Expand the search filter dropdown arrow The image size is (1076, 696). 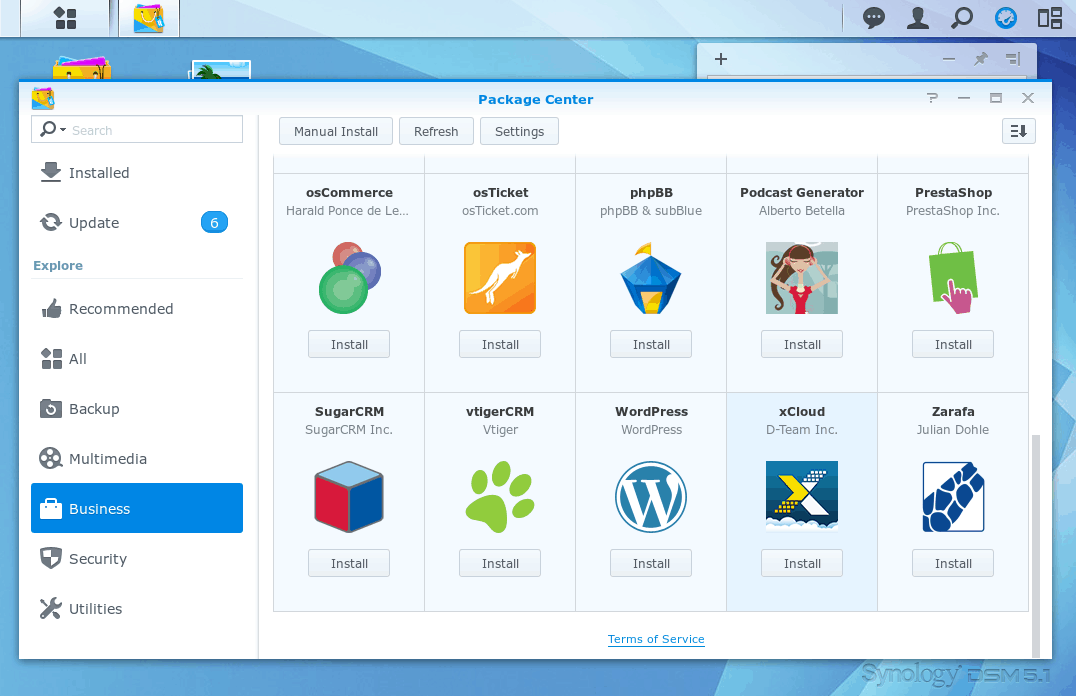pos(63,131)
